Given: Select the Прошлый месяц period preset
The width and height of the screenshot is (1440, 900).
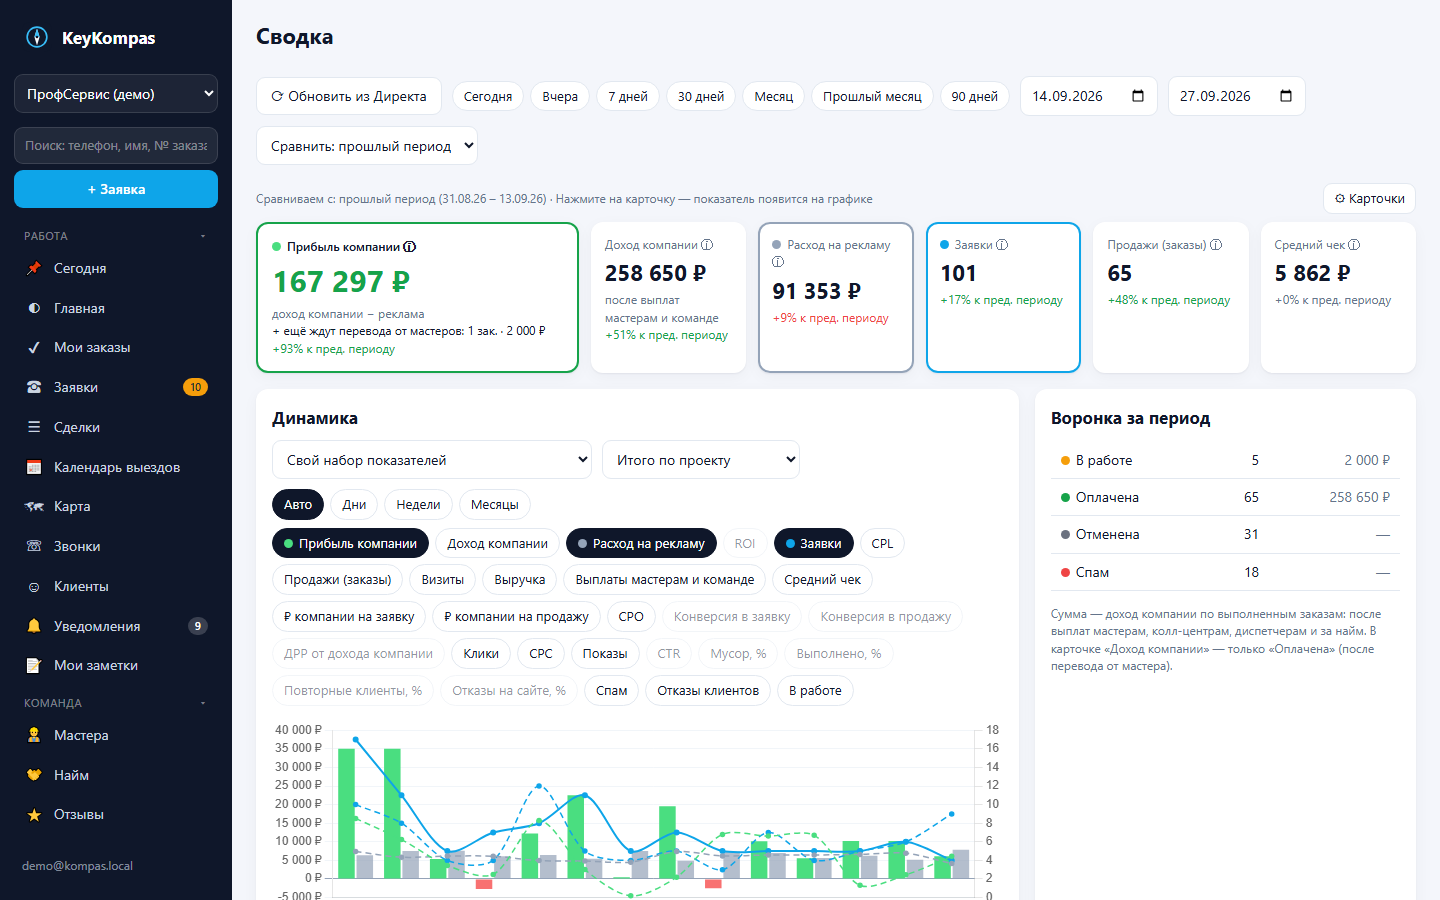Looking at the screenshot, I should (x=872, y=96).
